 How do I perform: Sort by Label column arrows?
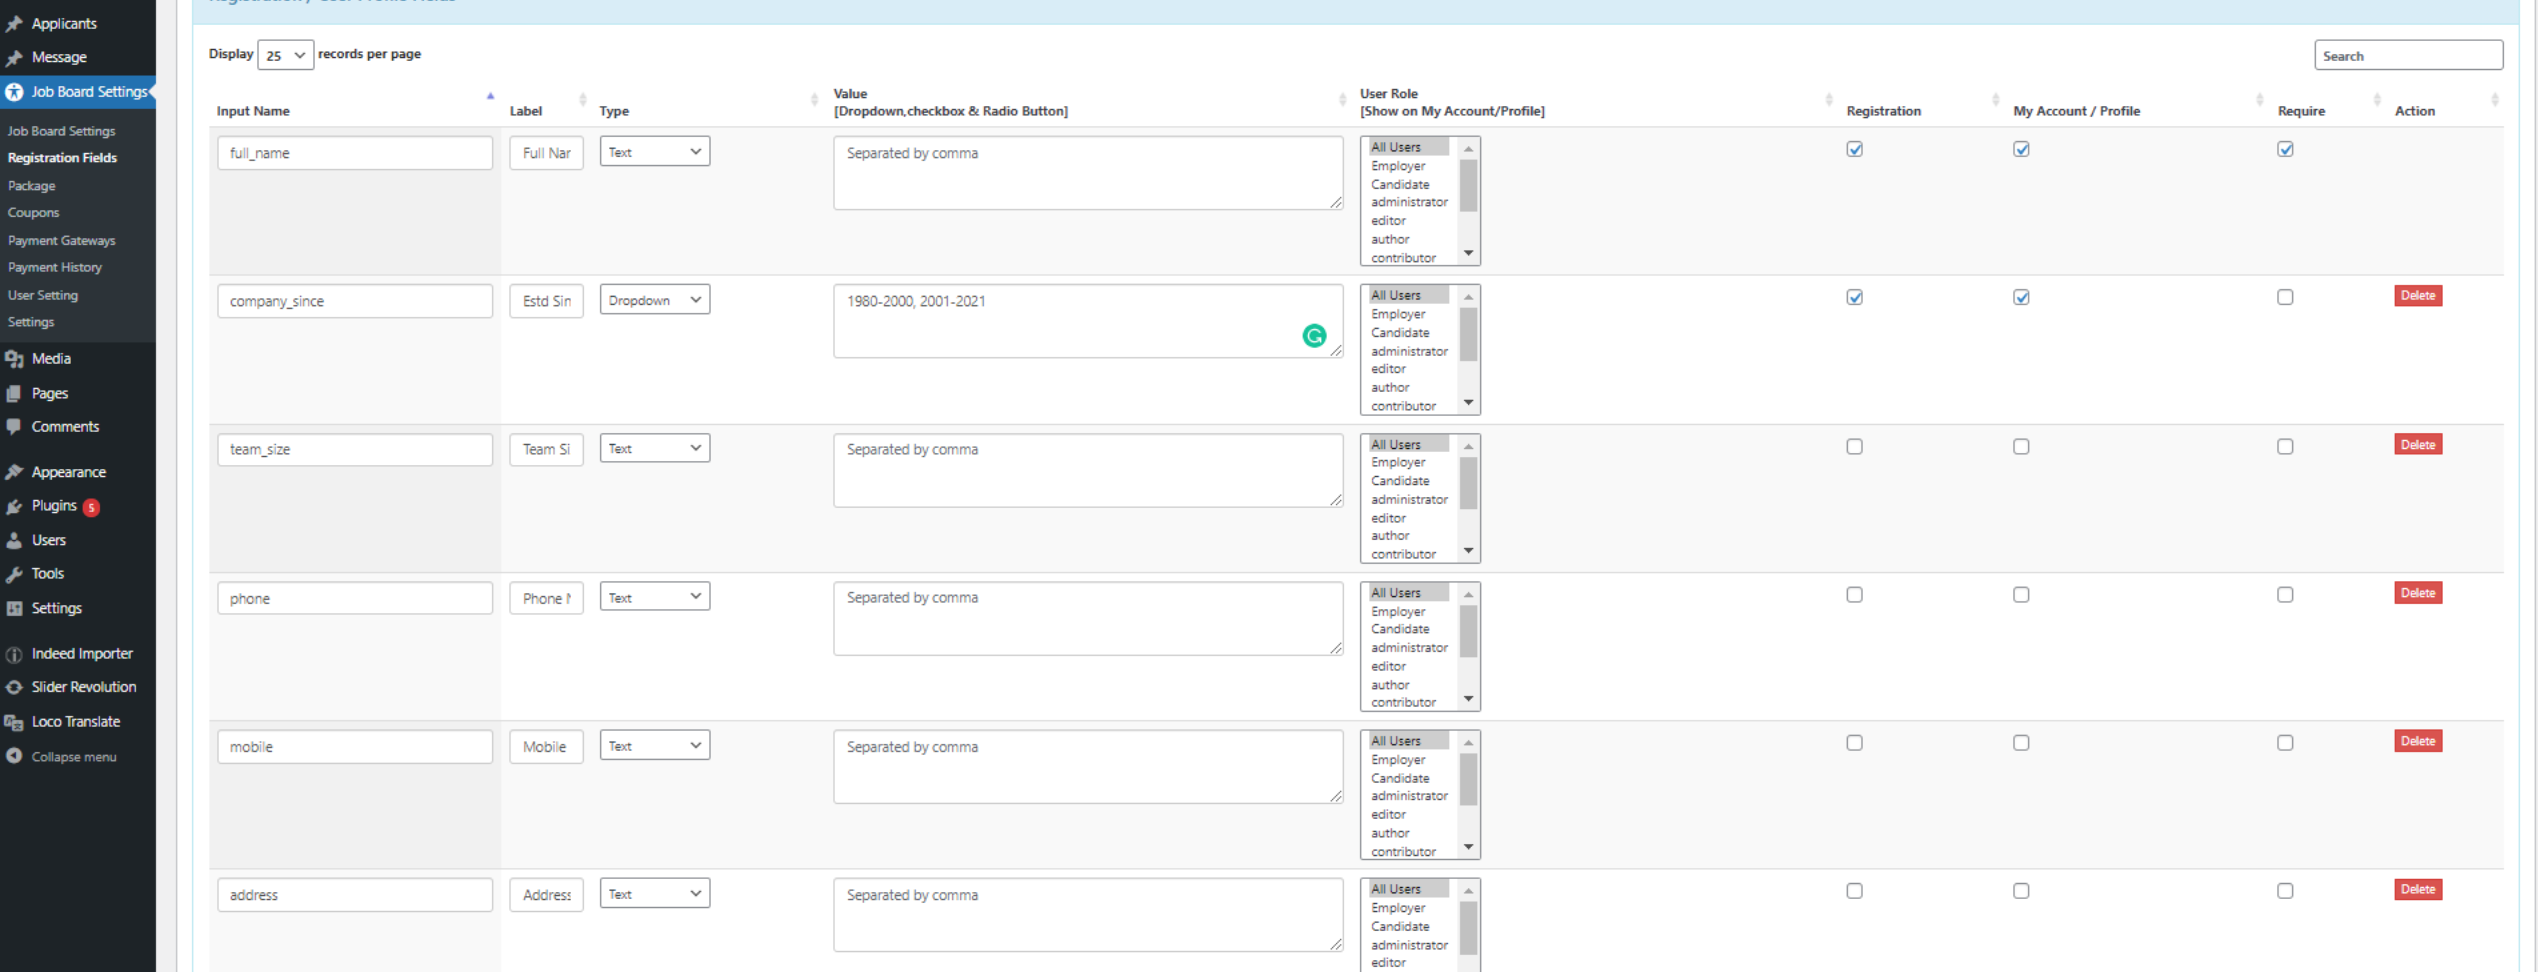(x=583, y=99)
